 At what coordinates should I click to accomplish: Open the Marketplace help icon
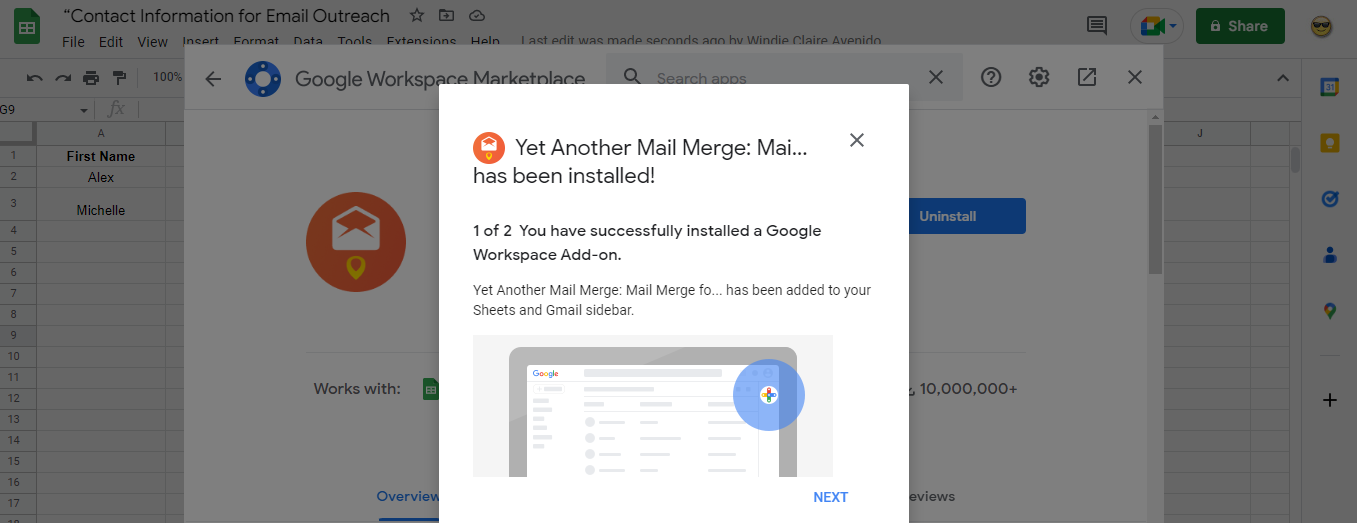pos(991,77)
